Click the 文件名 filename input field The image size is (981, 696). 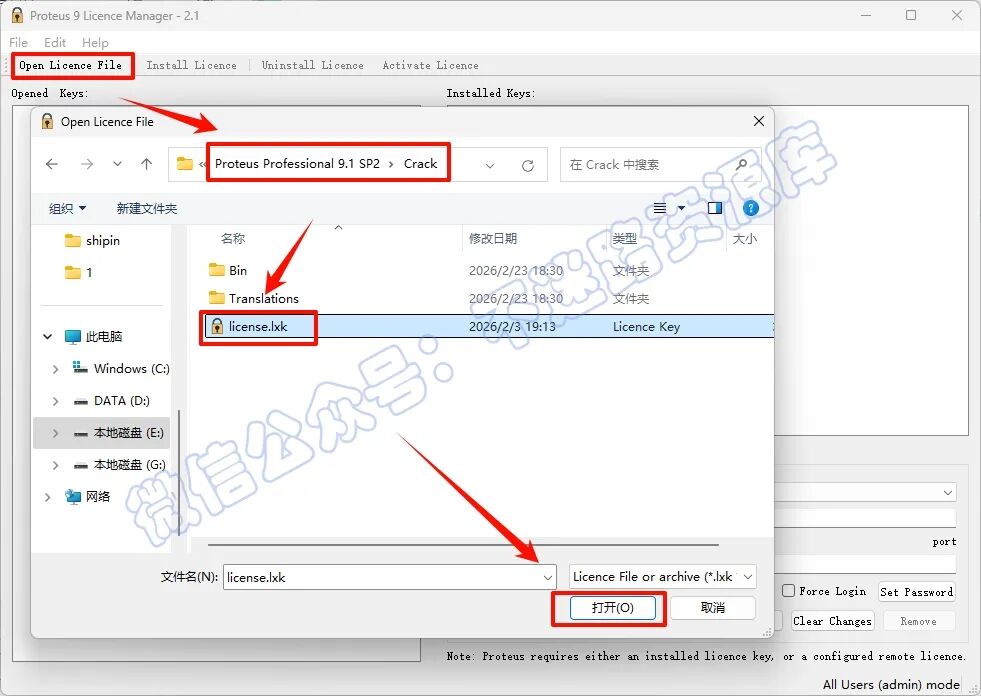(382, 577)
